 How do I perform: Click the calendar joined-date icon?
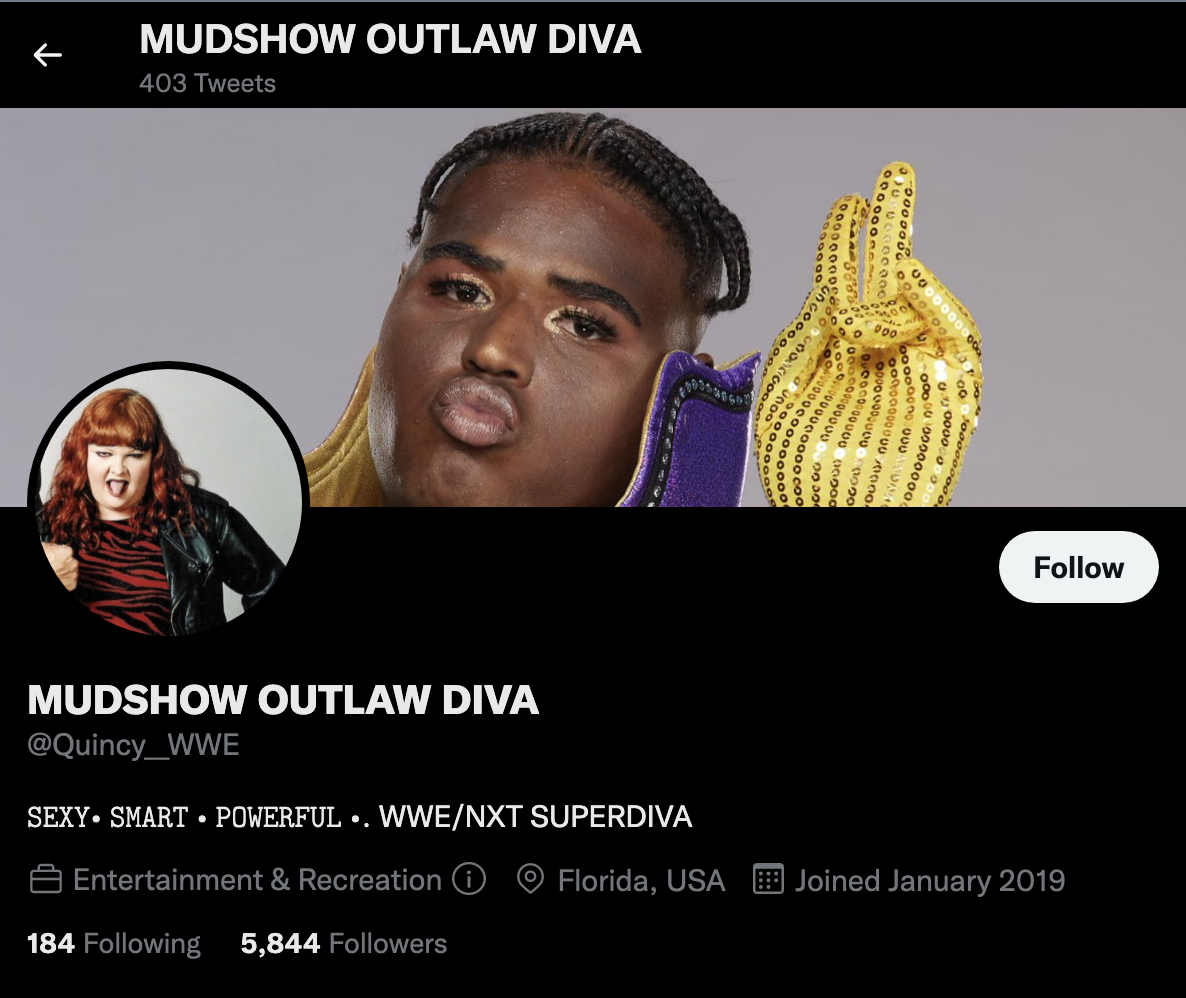(768, 879)
